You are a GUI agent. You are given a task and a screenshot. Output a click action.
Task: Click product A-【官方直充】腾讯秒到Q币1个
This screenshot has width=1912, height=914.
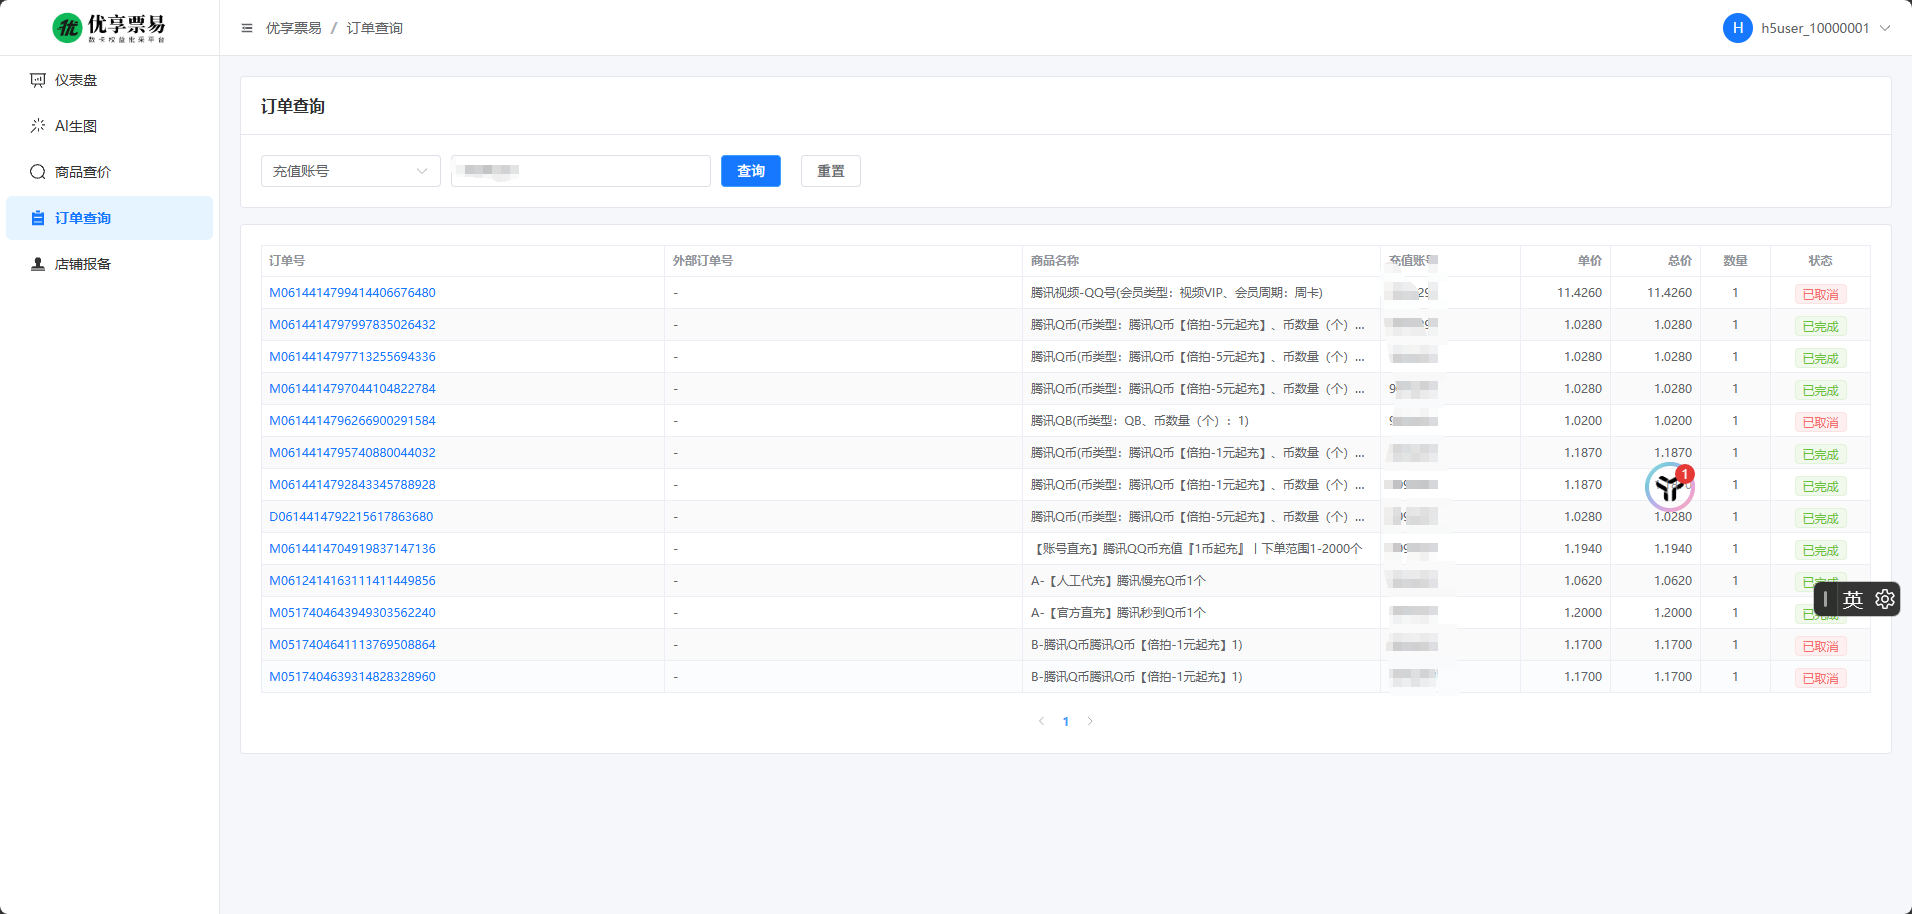point(1118,613)
